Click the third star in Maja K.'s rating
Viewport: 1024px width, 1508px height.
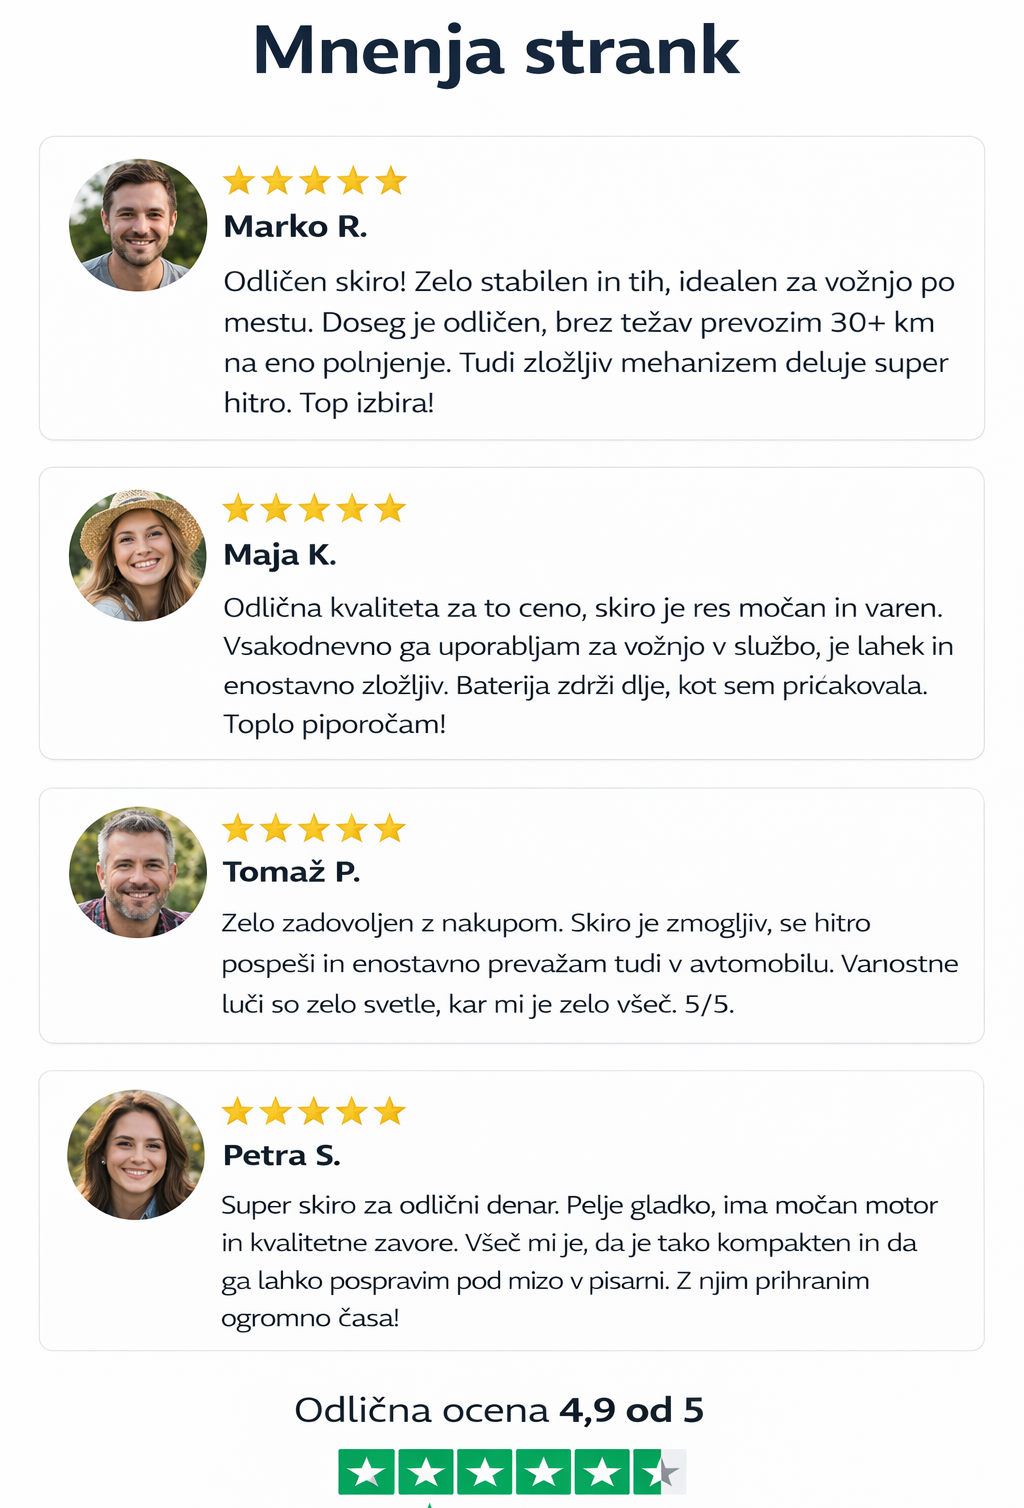[314, 509]
